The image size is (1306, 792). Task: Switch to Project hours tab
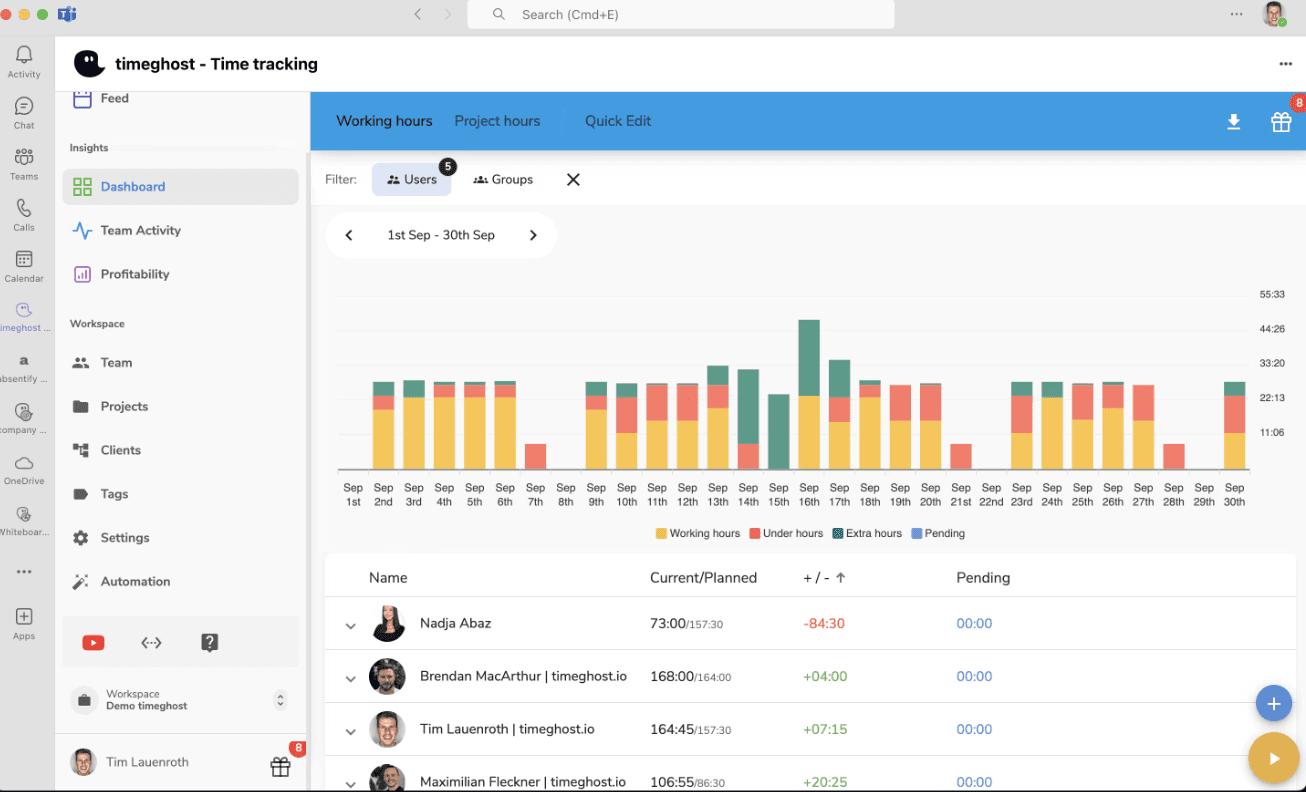(x=497, y=121)
